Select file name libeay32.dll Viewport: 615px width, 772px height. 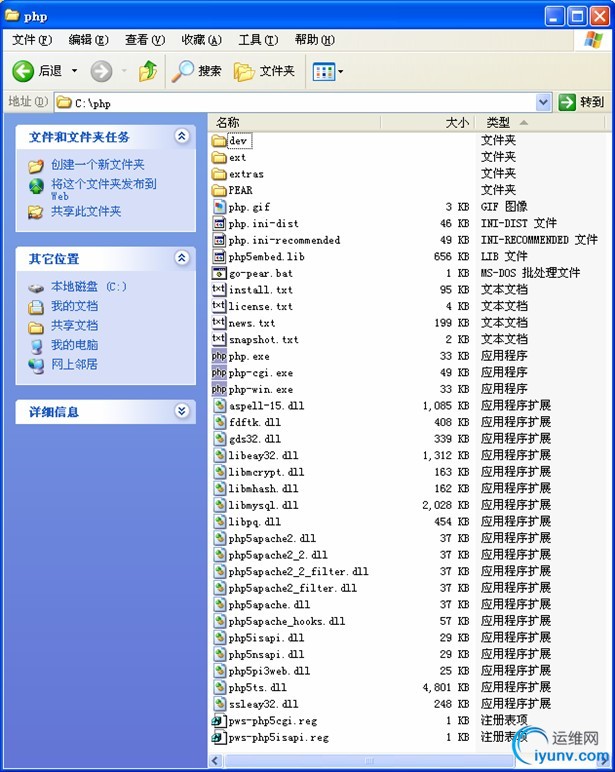(263, 455)
